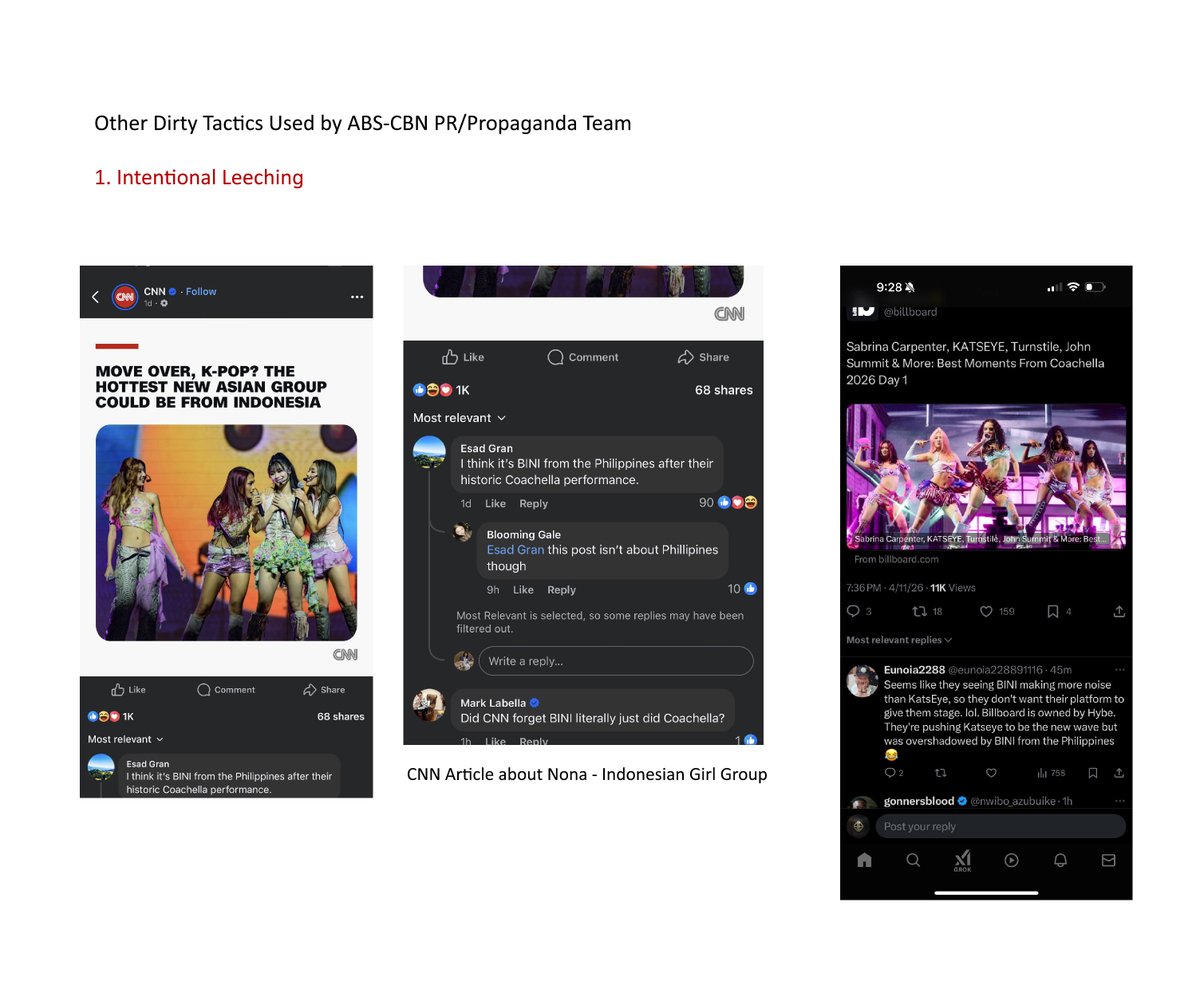Open the CNN page profile avatar
Image resolution: width=1200 pixels, height=993 pixels.
pyautogui.click(x=125, y=297)
